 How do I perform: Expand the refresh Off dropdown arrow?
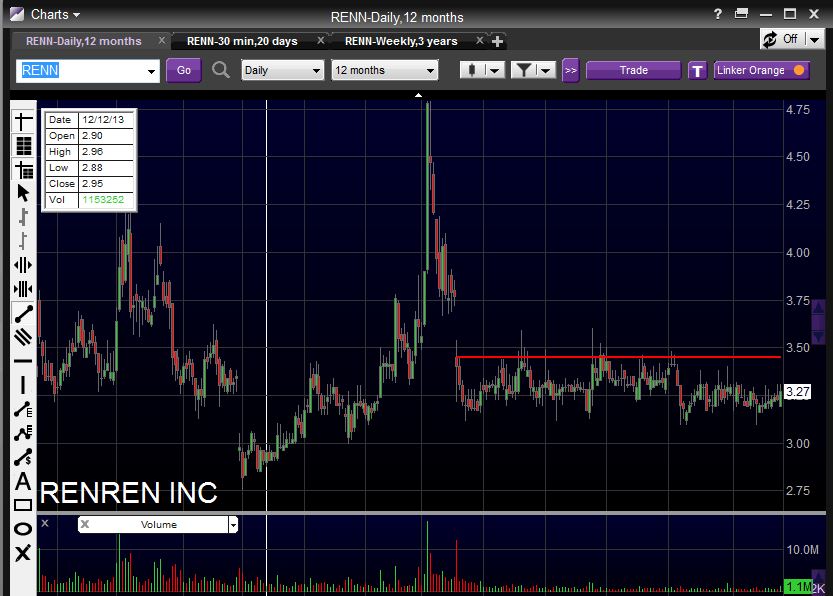[814, 39]
